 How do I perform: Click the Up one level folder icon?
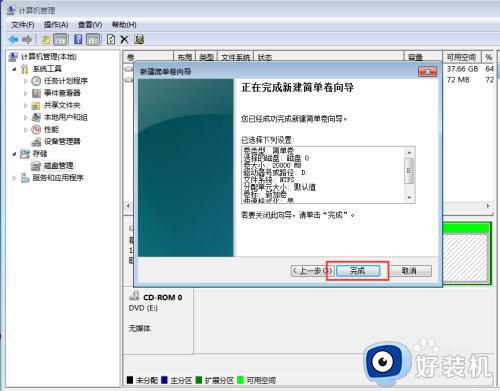pos(45,40)
